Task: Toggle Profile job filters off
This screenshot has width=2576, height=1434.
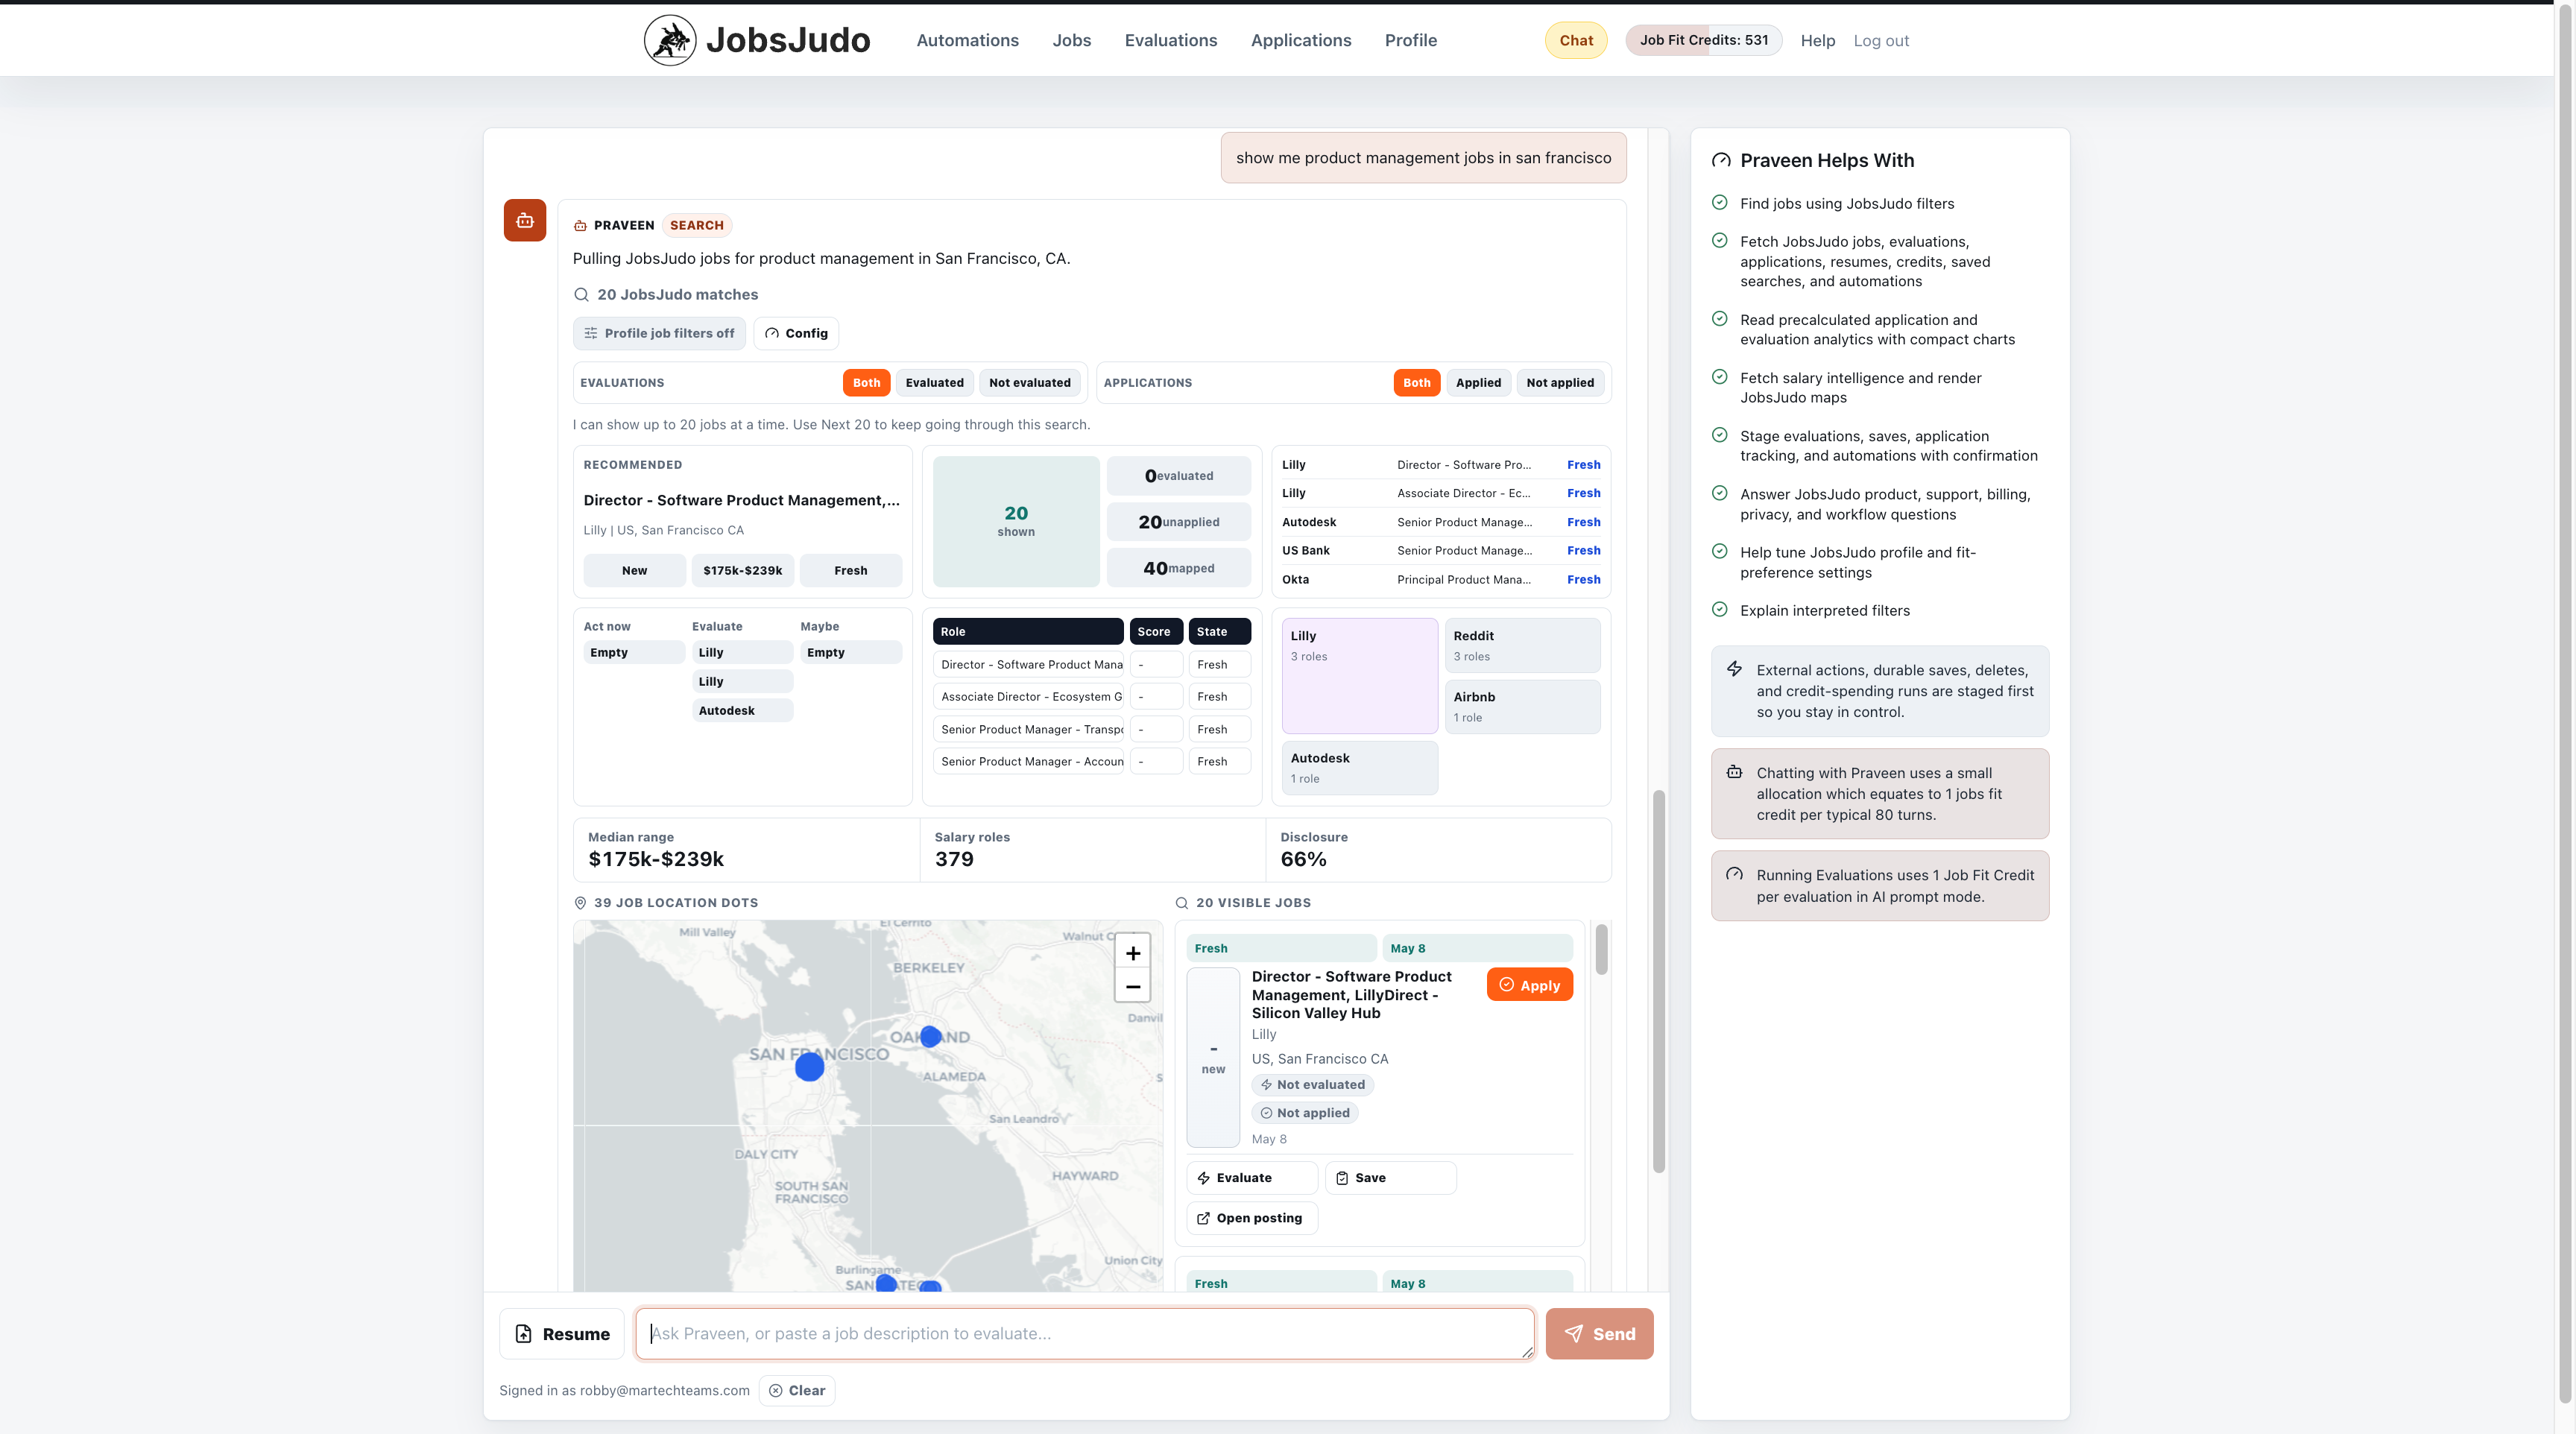Action: 659,333
